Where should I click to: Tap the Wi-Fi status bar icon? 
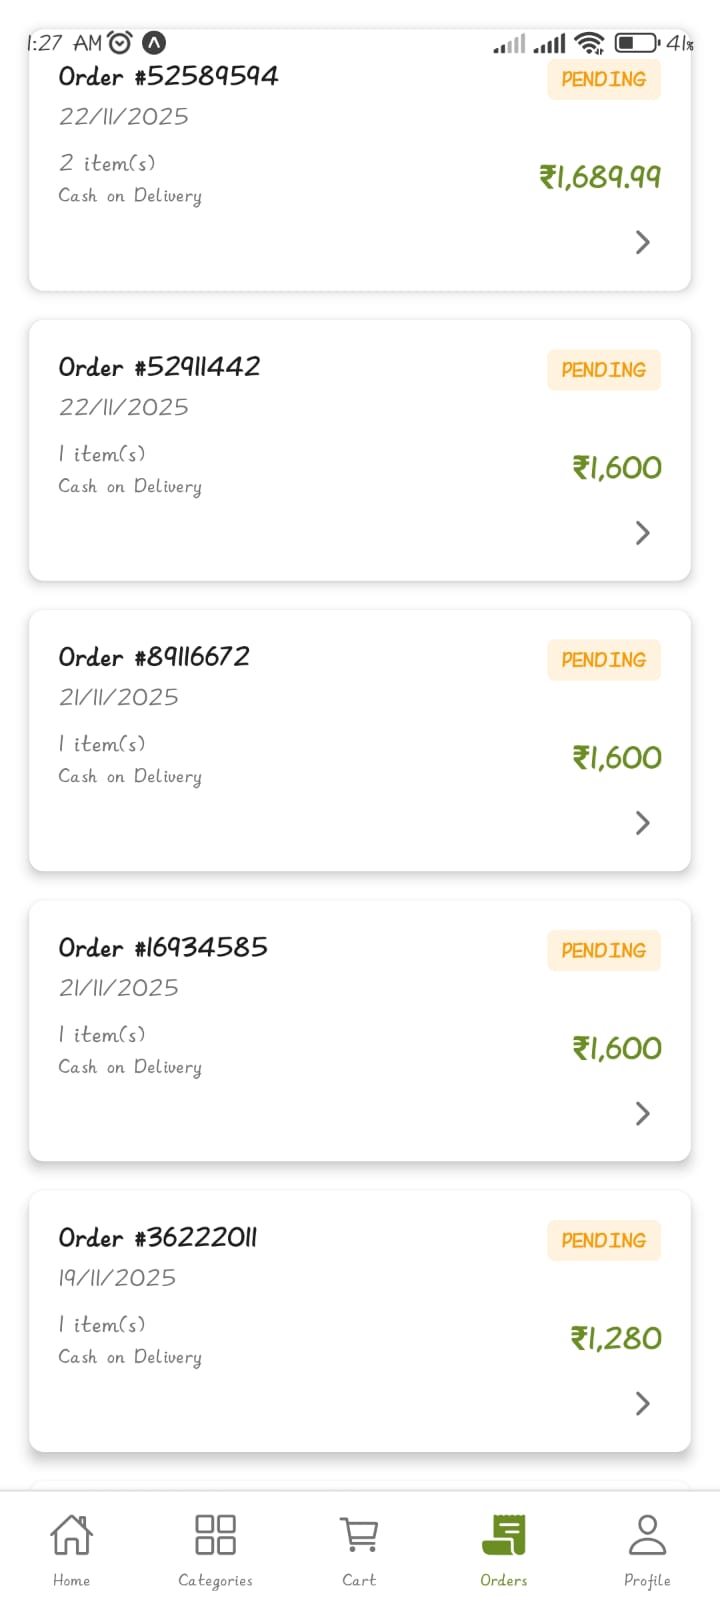pos(590,43)
